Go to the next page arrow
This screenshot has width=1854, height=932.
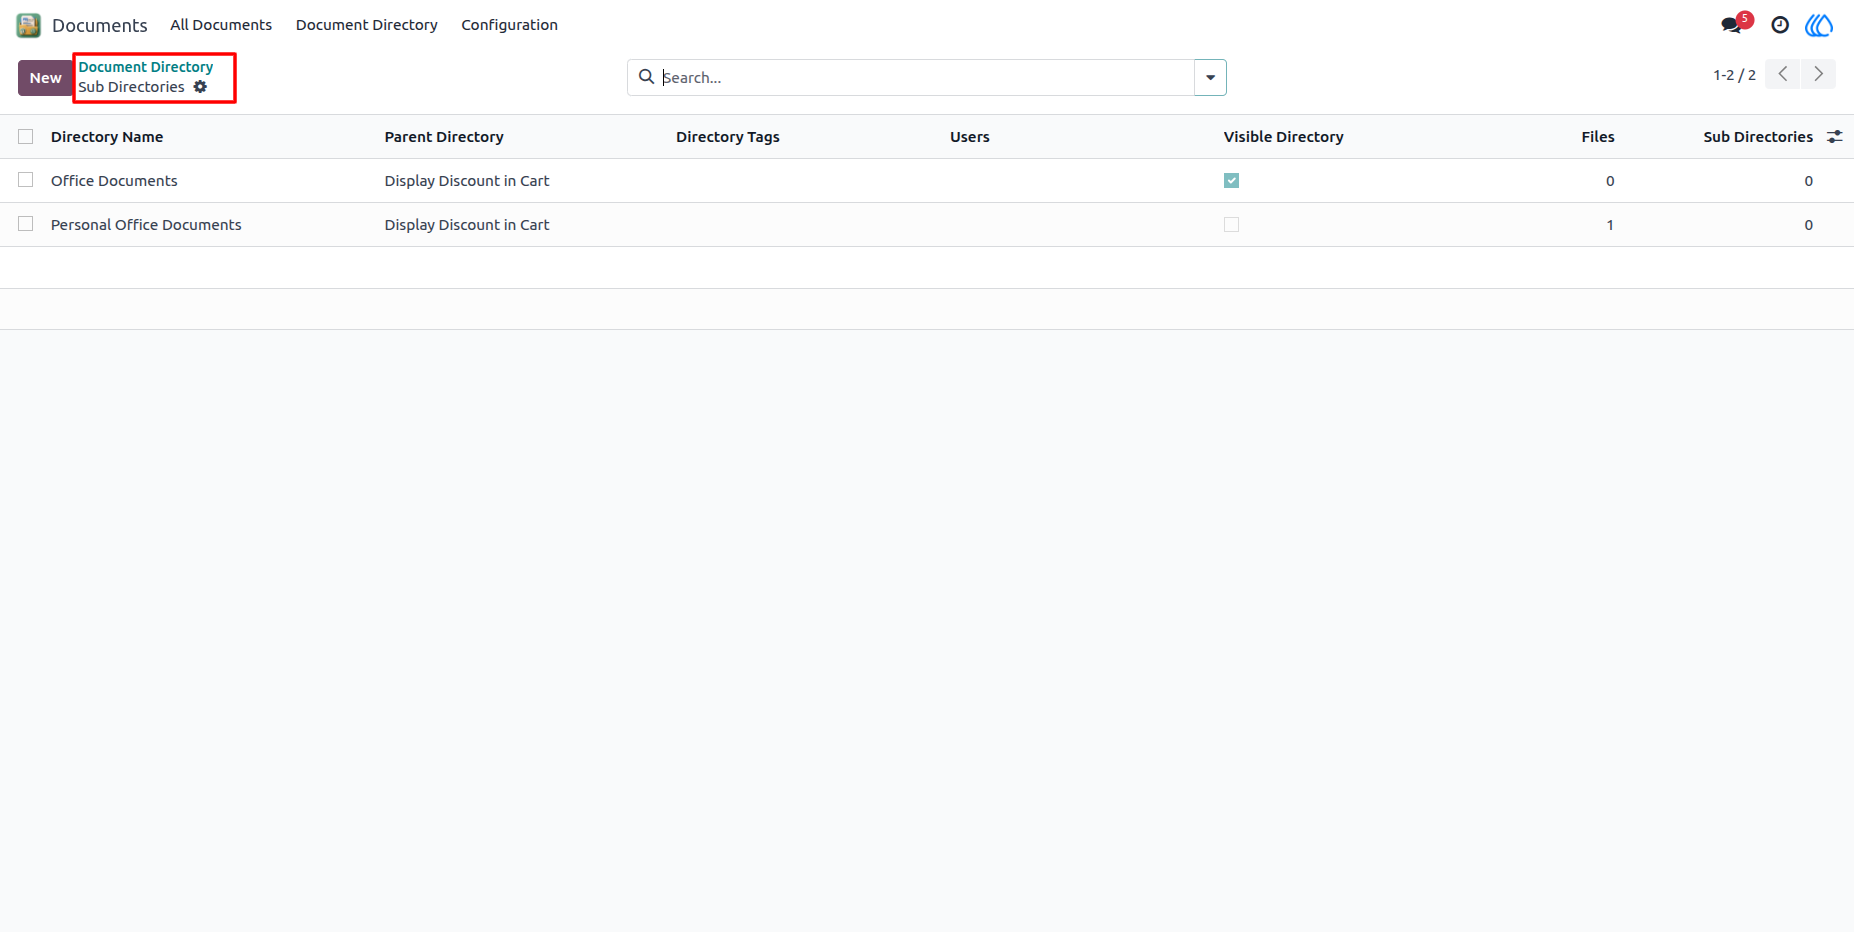click(1818, 74)
